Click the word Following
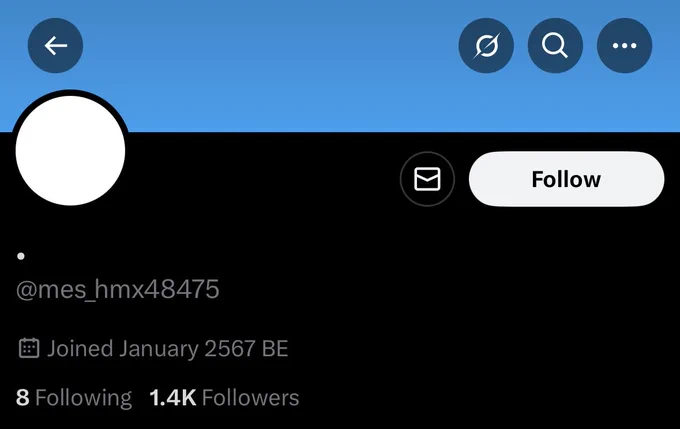 84,398
